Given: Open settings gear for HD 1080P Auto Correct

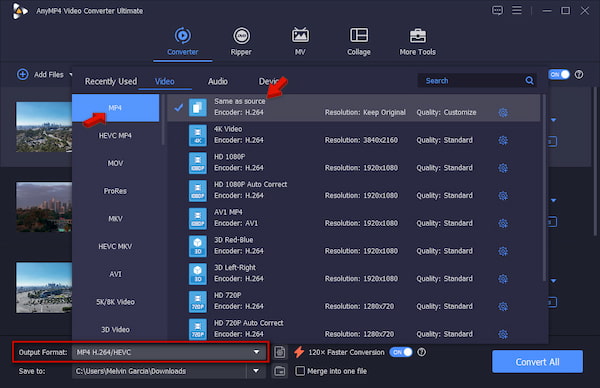Looking at the screenshot, I should tap(503, 196).
